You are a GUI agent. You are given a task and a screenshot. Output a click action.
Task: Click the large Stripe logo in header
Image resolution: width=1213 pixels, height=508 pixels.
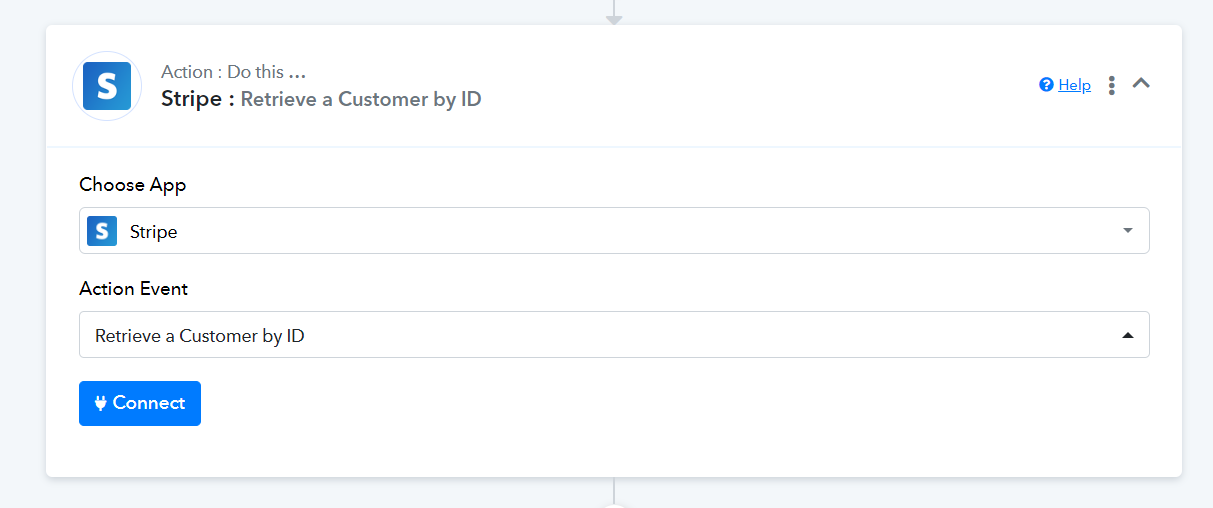(x=107, y=86)
